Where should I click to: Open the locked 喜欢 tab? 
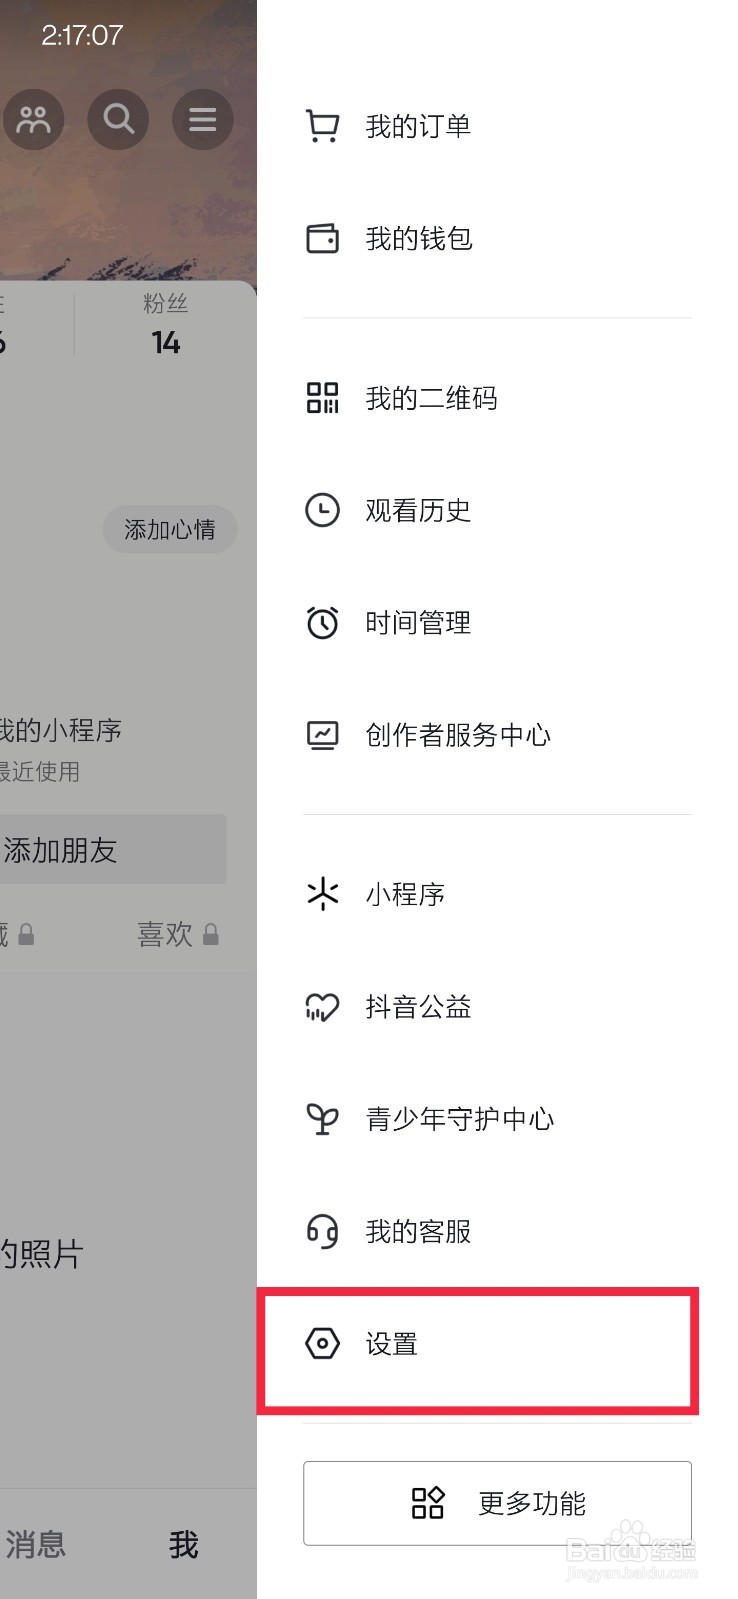click(177, 935)
